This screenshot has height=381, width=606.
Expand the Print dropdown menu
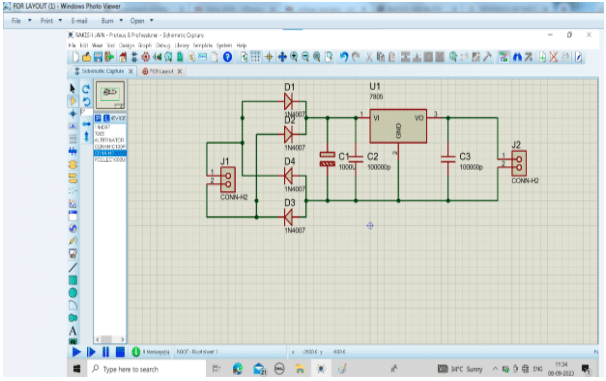(51, 20)
